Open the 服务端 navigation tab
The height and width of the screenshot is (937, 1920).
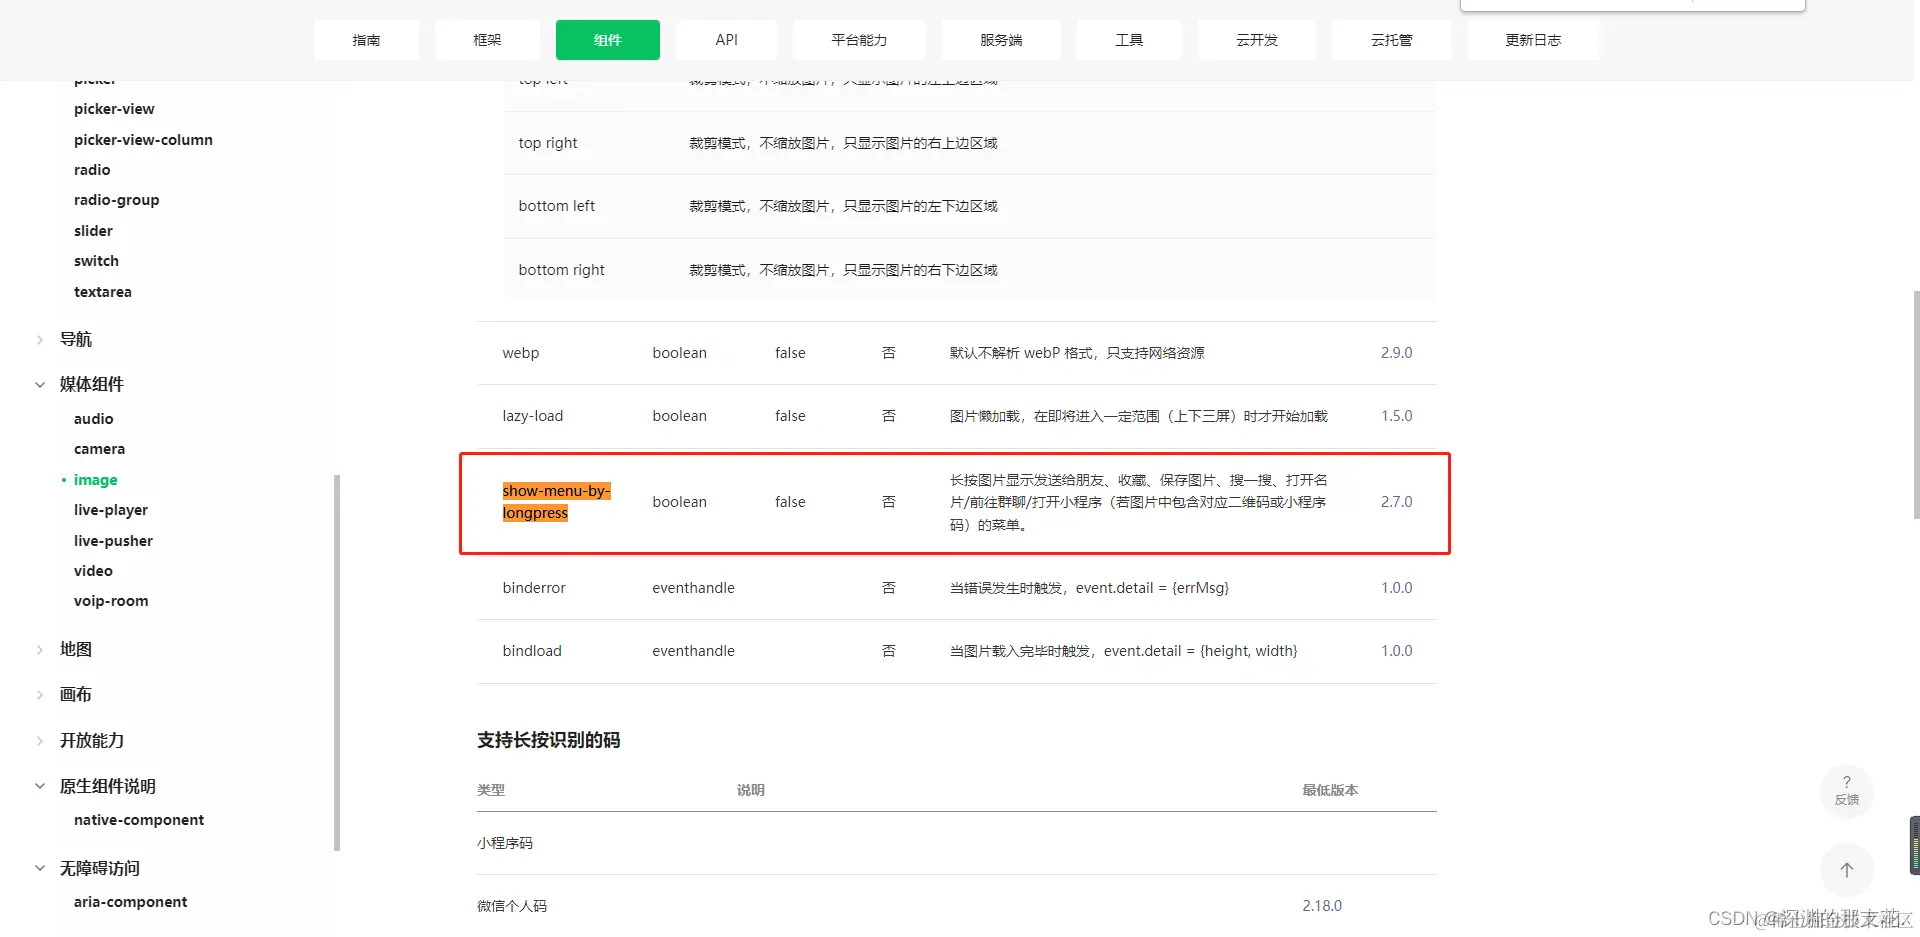(1001, 40)
